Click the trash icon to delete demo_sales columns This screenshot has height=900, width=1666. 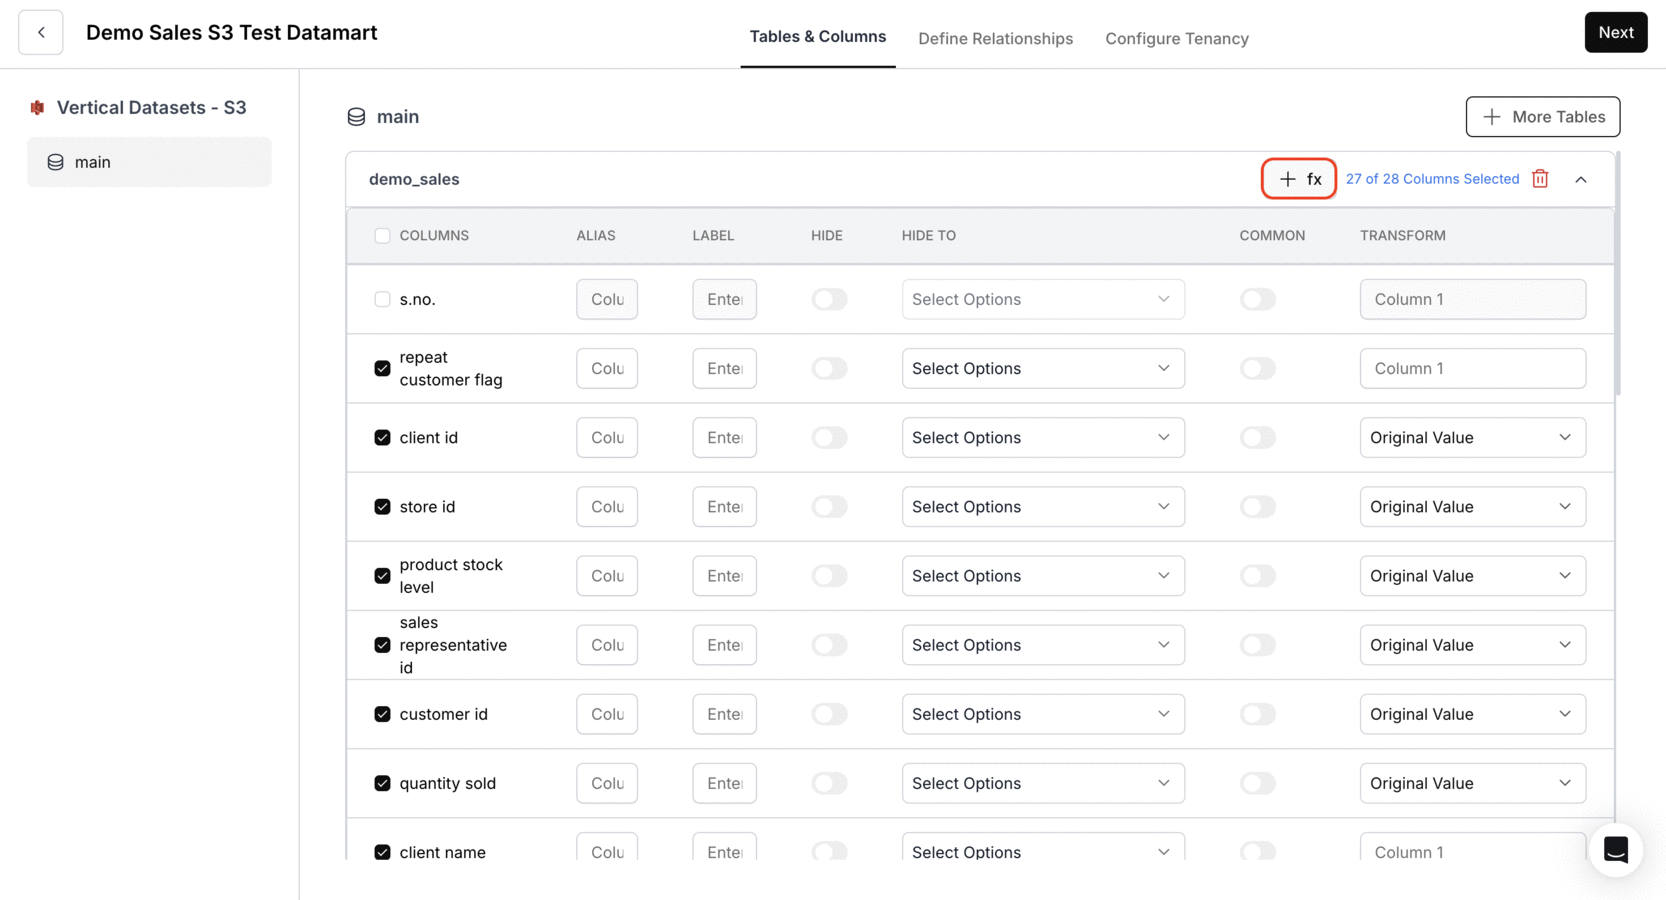1539,178
